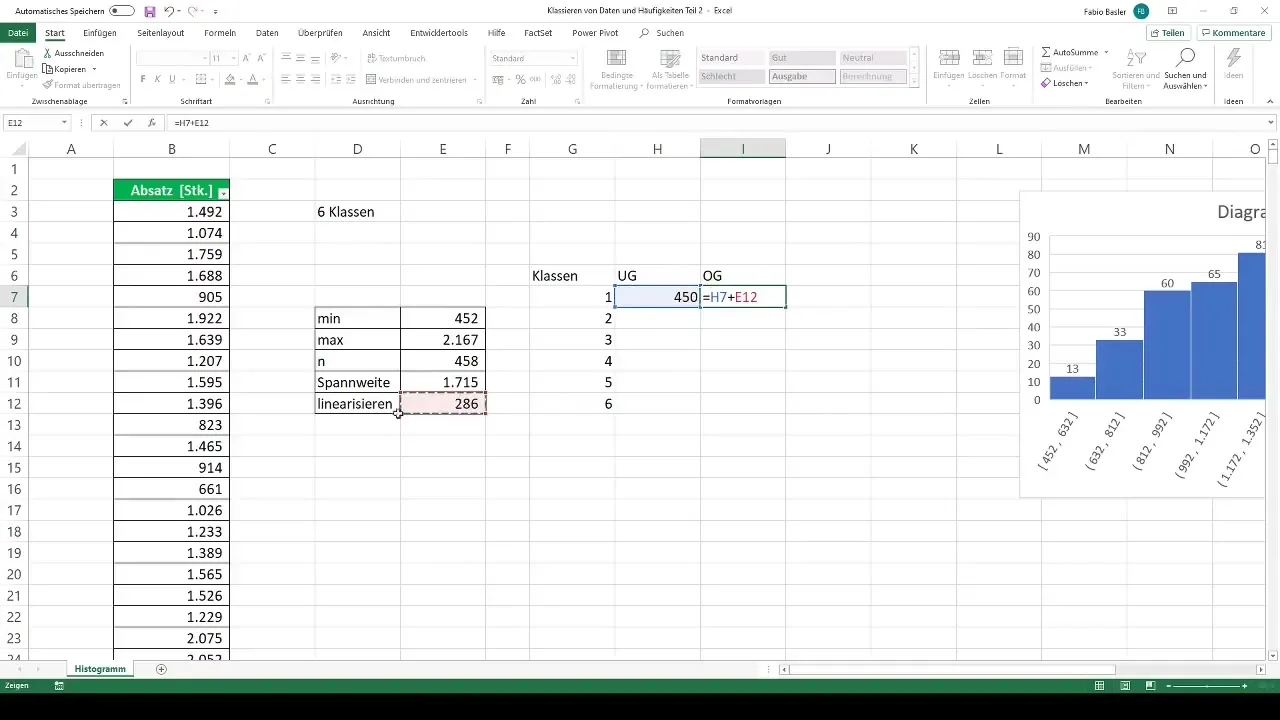Click the percent style icon
This screenshot has height=720, width=1280.
(521, 79)
